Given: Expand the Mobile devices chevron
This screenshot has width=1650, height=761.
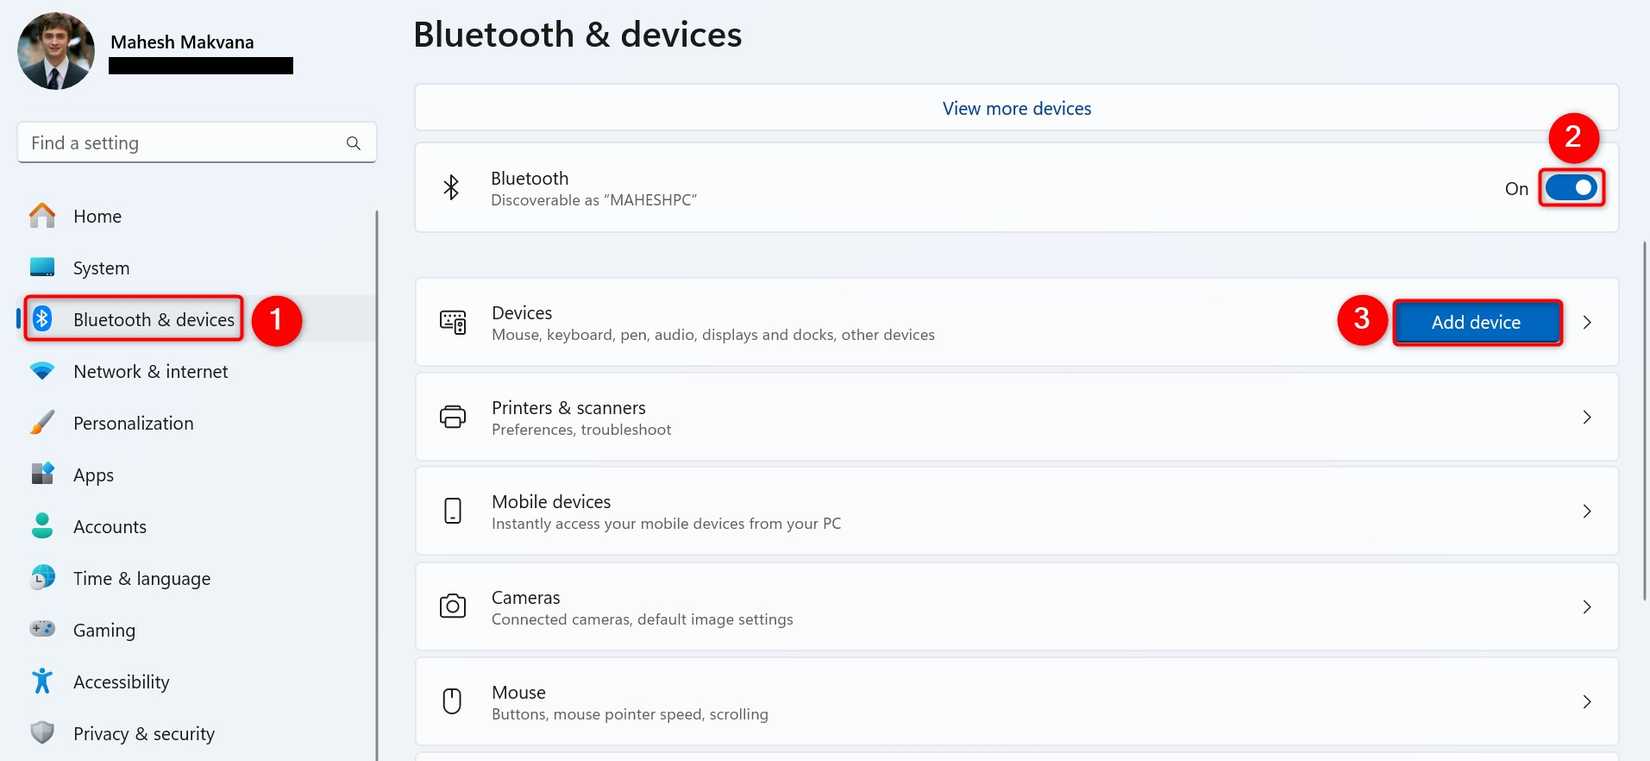Looking at the screenshot, I should click(x=1587, y=511).
